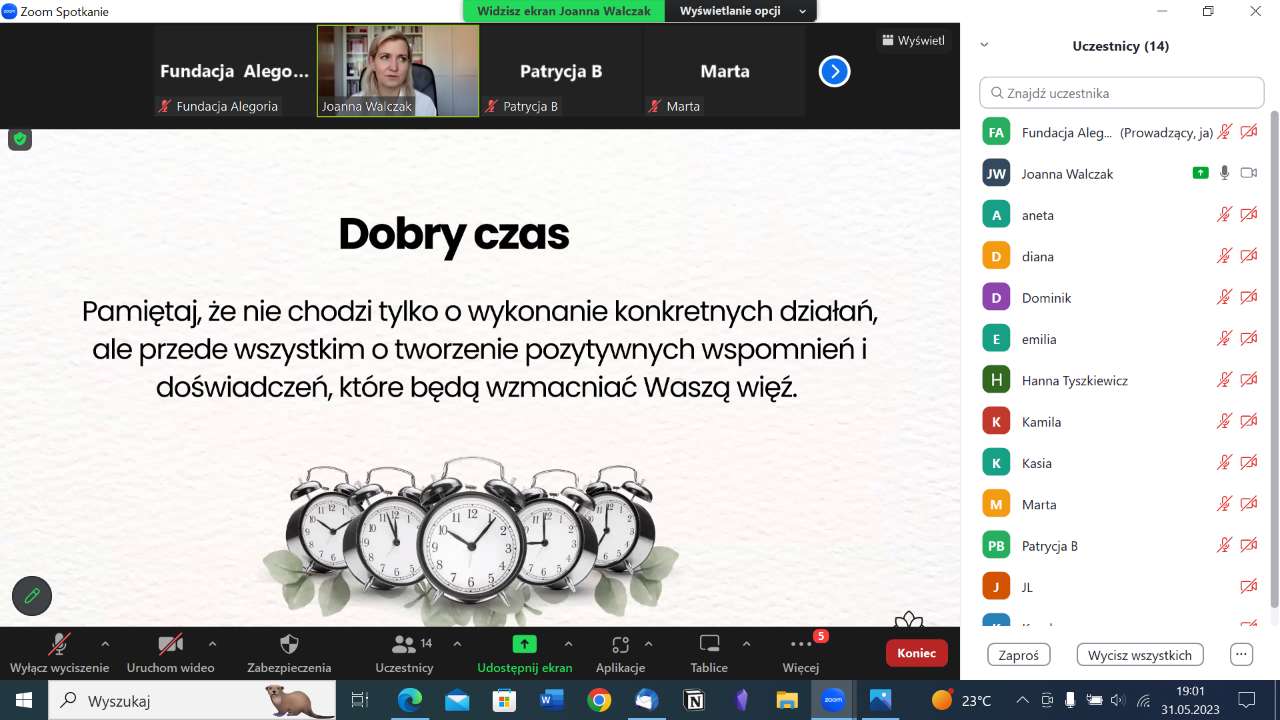Screen dimensions: 1280x720
Task: Toggle microphone mute for participant aneta
Action: pyautogui.click(x=1223, y=215)
